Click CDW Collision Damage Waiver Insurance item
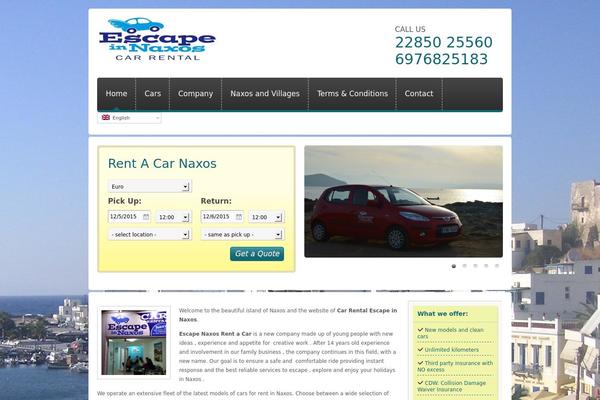This screenshot has height=400, width=600. click(452, 386)
